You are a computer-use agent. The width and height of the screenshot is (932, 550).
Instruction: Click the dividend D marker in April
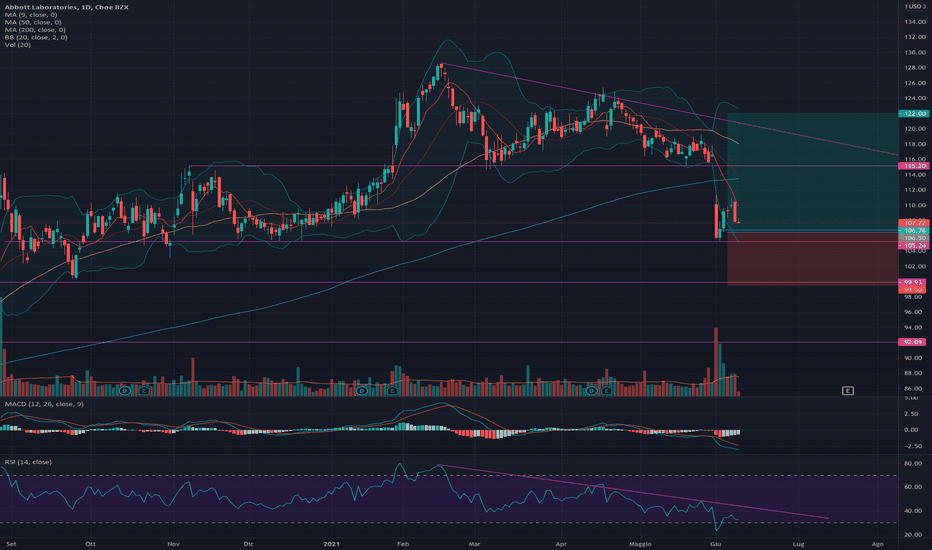(591, 391)
